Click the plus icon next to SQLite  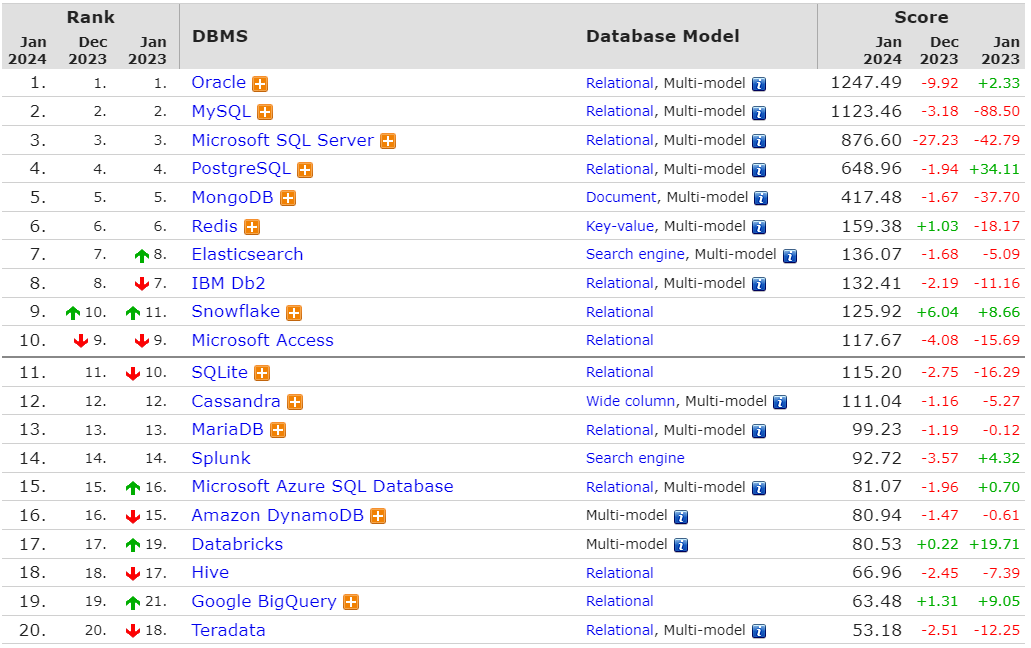262,373
